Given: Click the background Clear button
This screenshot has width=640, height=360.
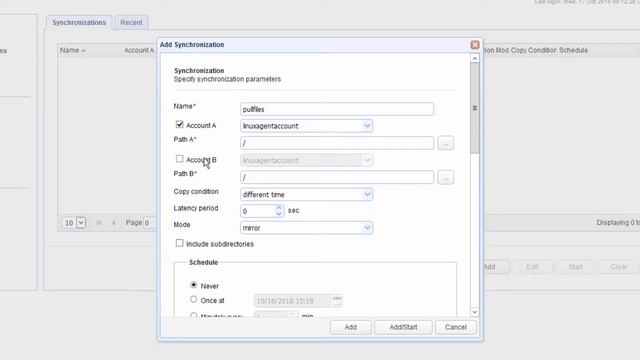Looking at the screenshot, I should pyautogui.click(x=619, y=267).
